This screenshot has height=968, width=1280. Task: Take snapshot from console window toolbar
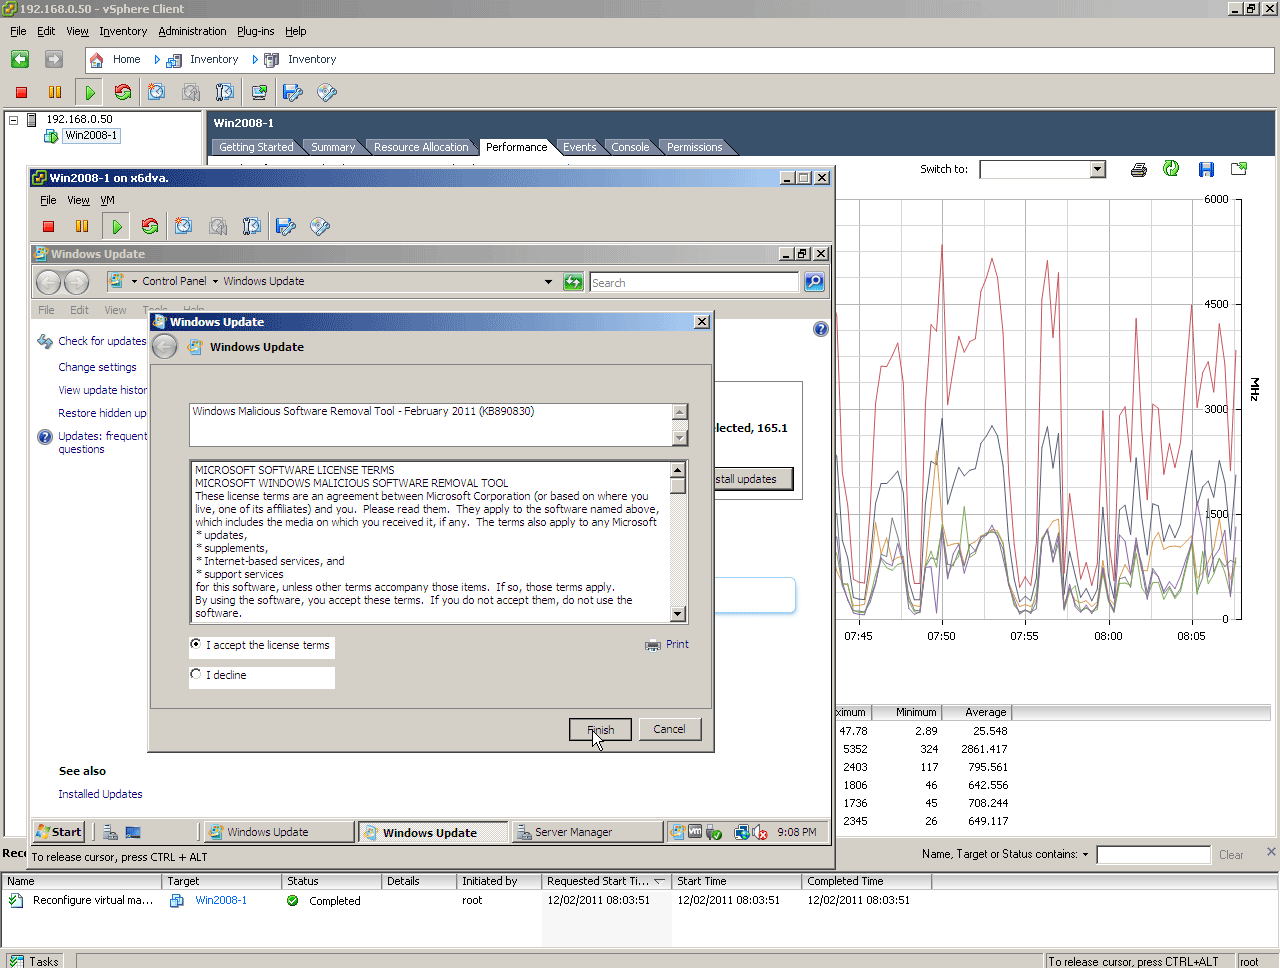184,226
